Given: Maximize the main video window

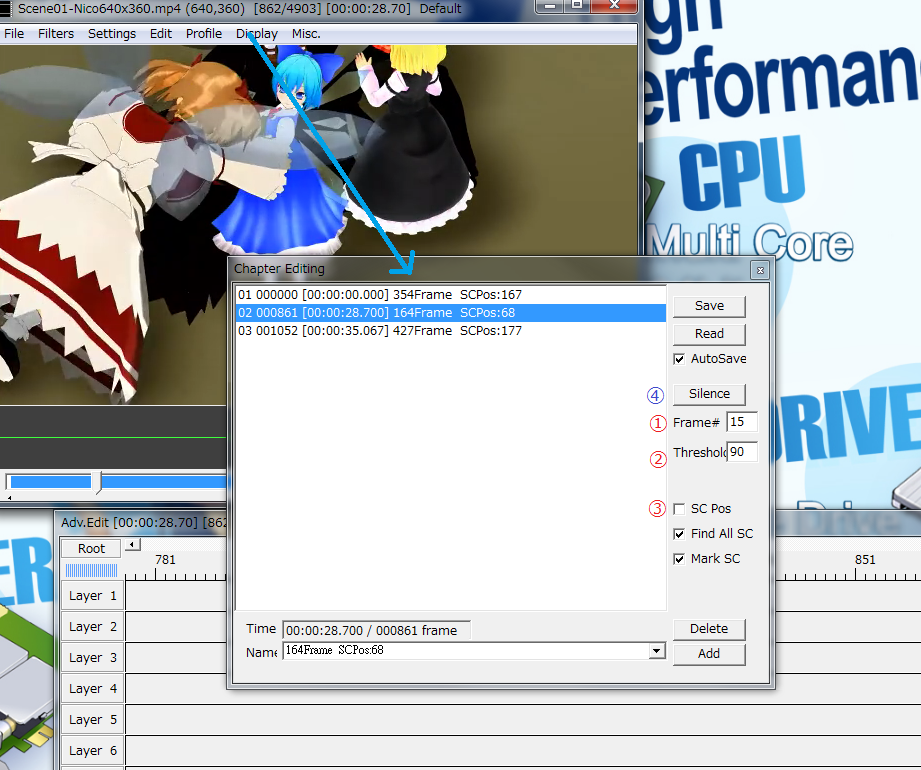Looking at the screenshot, I should tap(577, 6).
